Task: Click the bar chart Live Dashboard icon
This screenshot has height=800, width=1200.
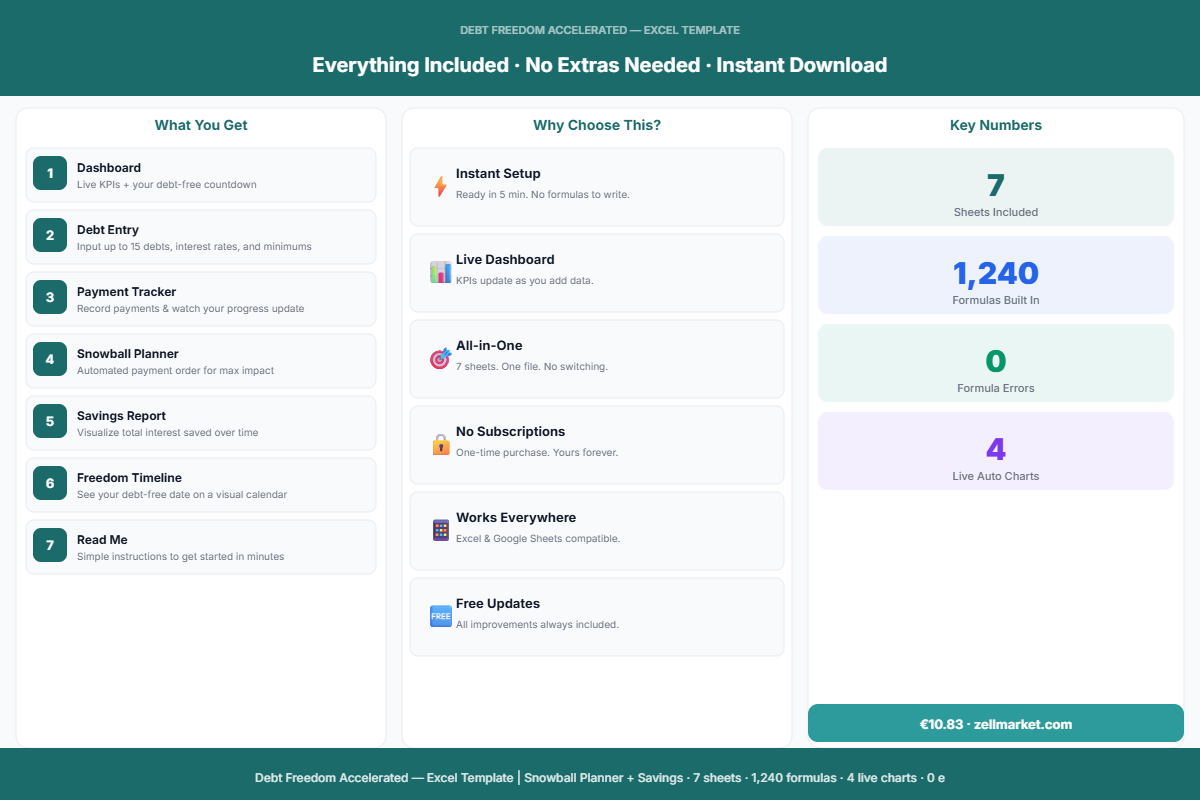Action: 440,272
